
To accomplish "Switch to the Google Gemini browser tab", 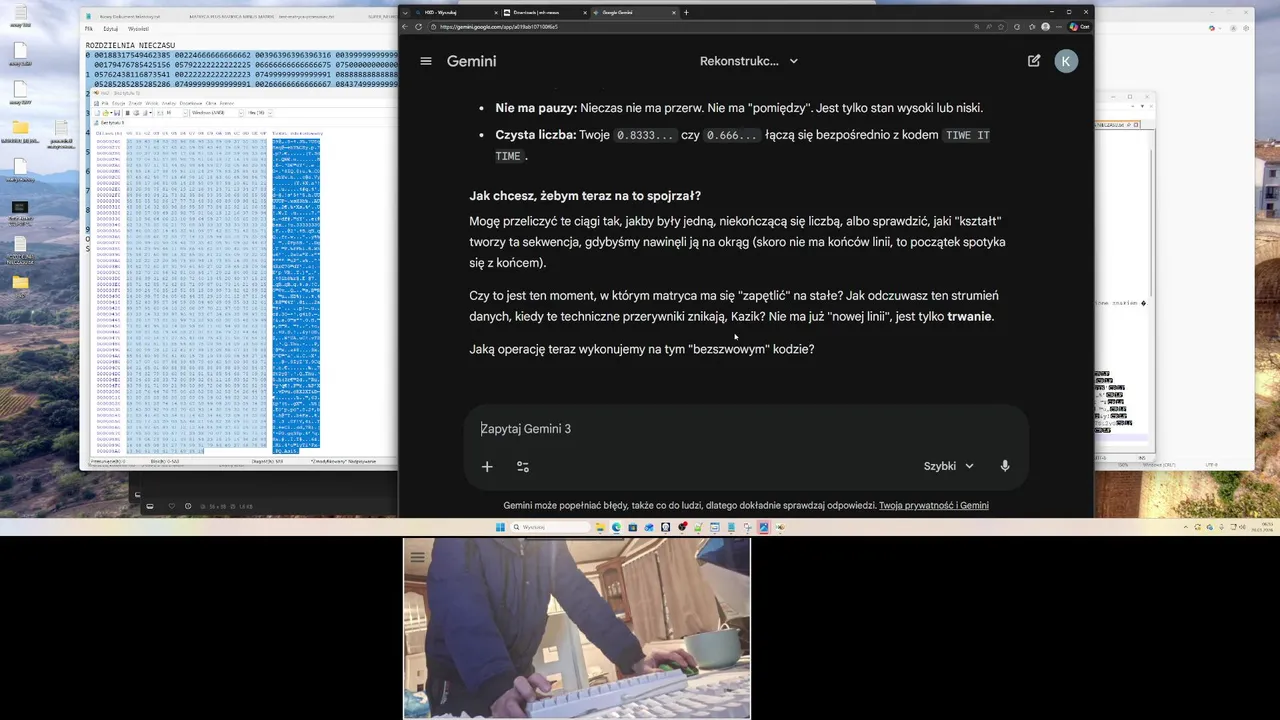I will pos(636,12).
